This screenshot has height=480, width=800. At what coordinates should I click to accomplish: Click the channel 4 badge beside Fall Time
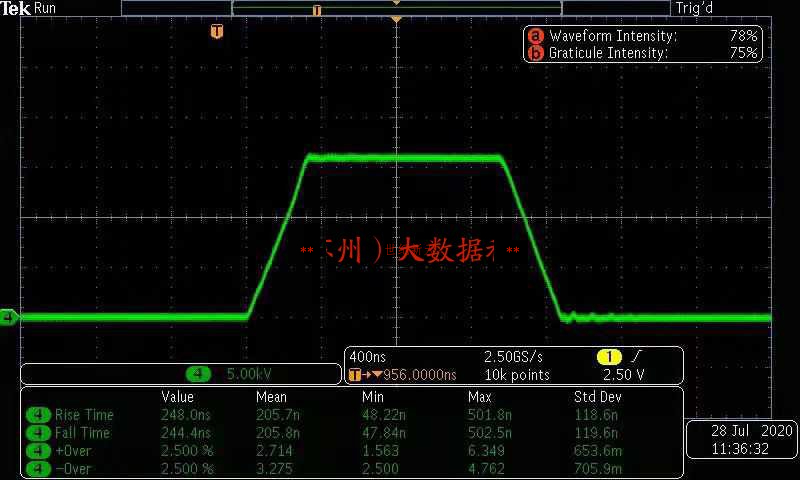pos(39,433)
